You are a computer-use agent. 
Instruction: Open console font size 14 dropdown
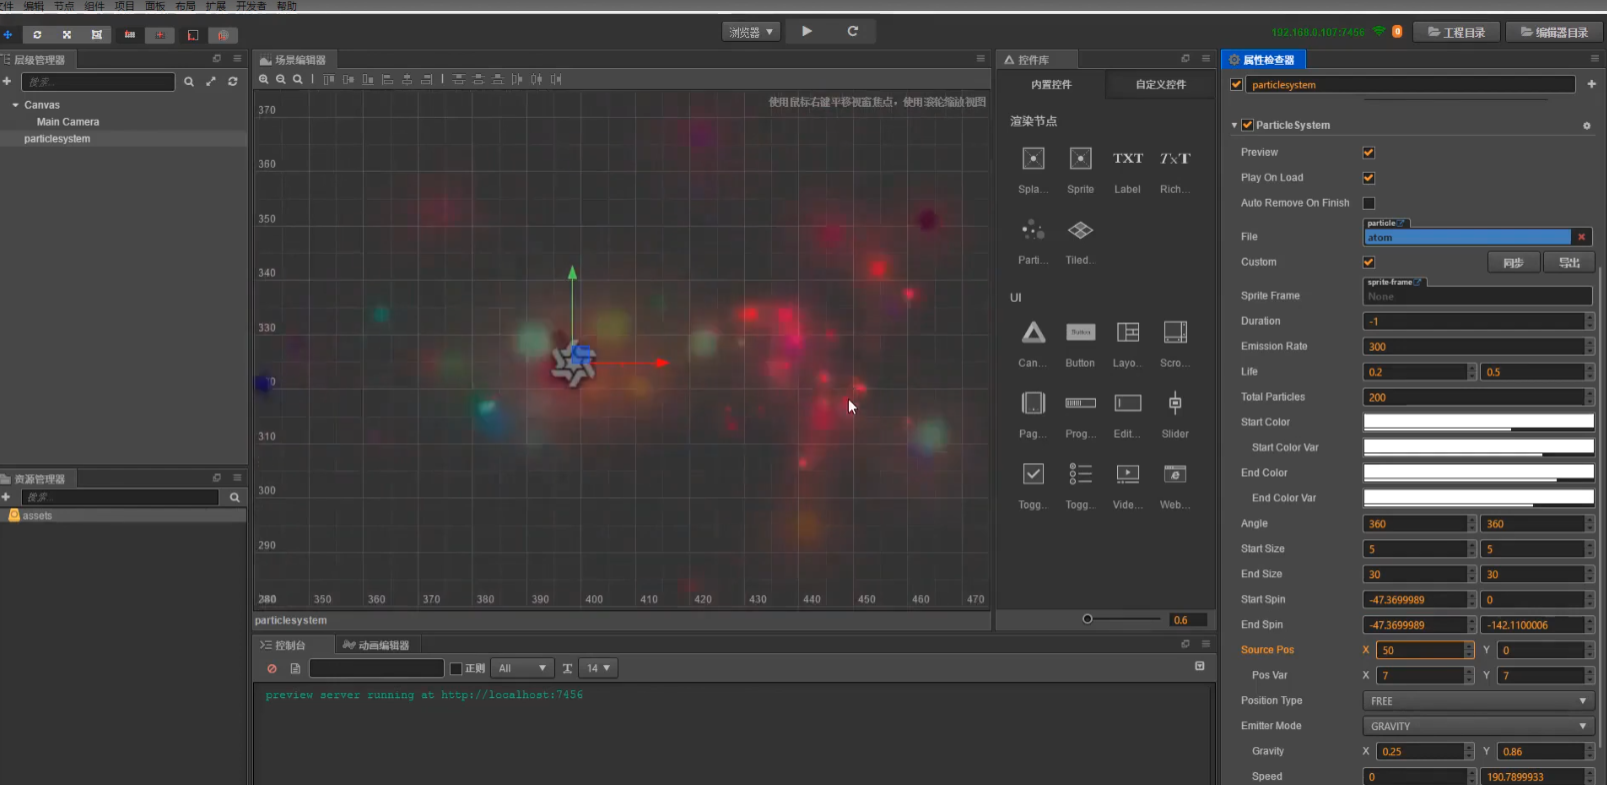(598, 668)
